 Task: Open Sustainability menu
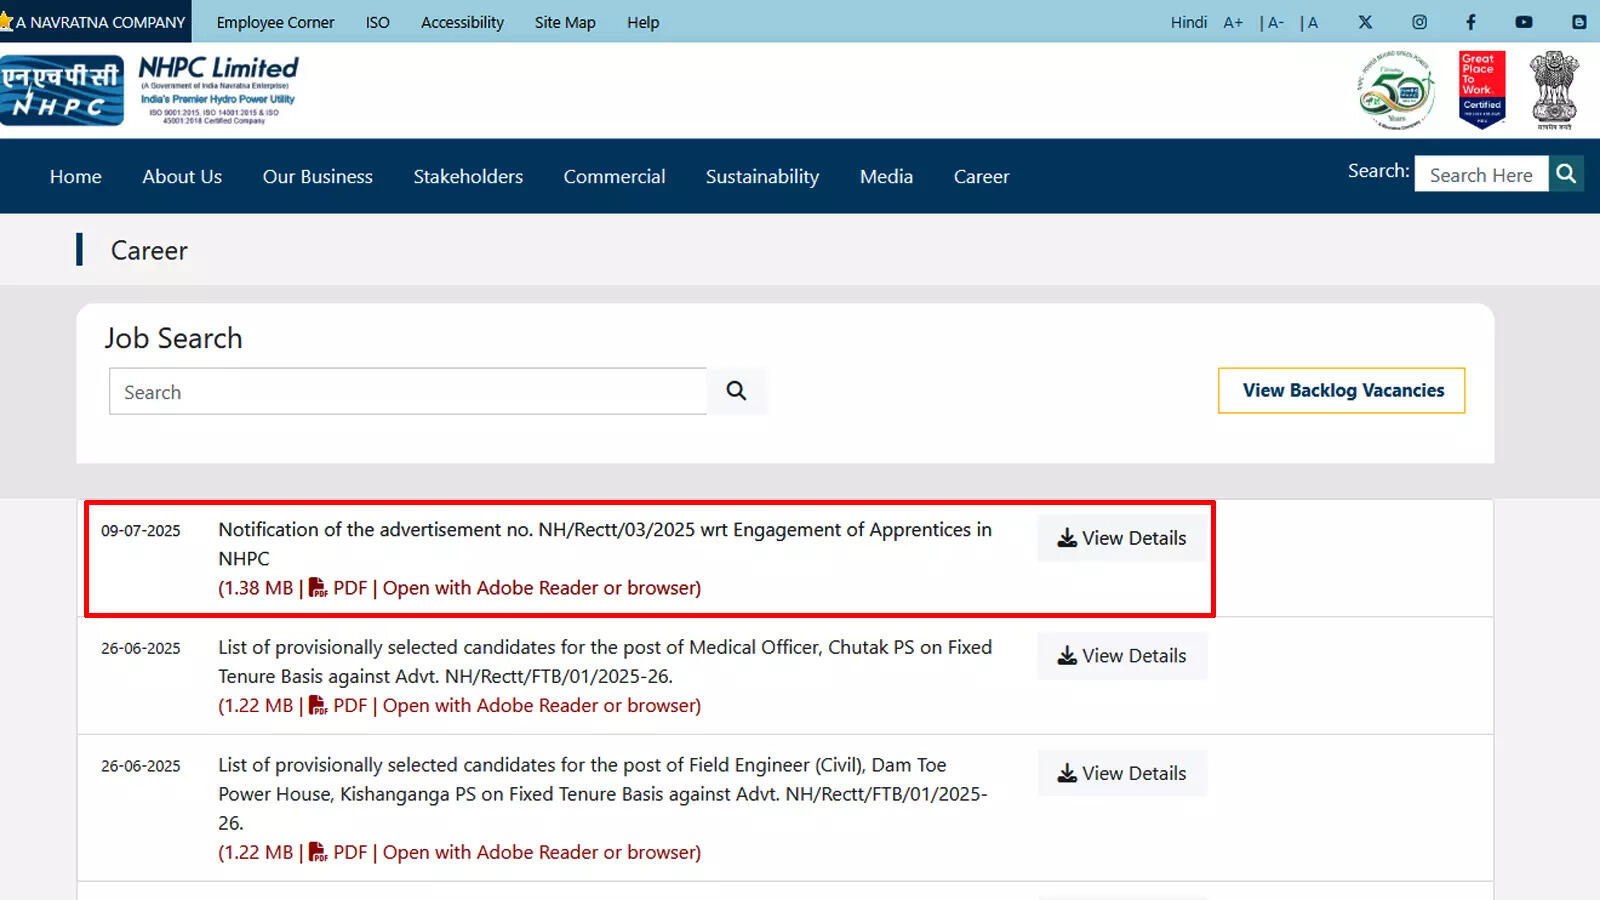pyautogui.click(x=762, y=176)
